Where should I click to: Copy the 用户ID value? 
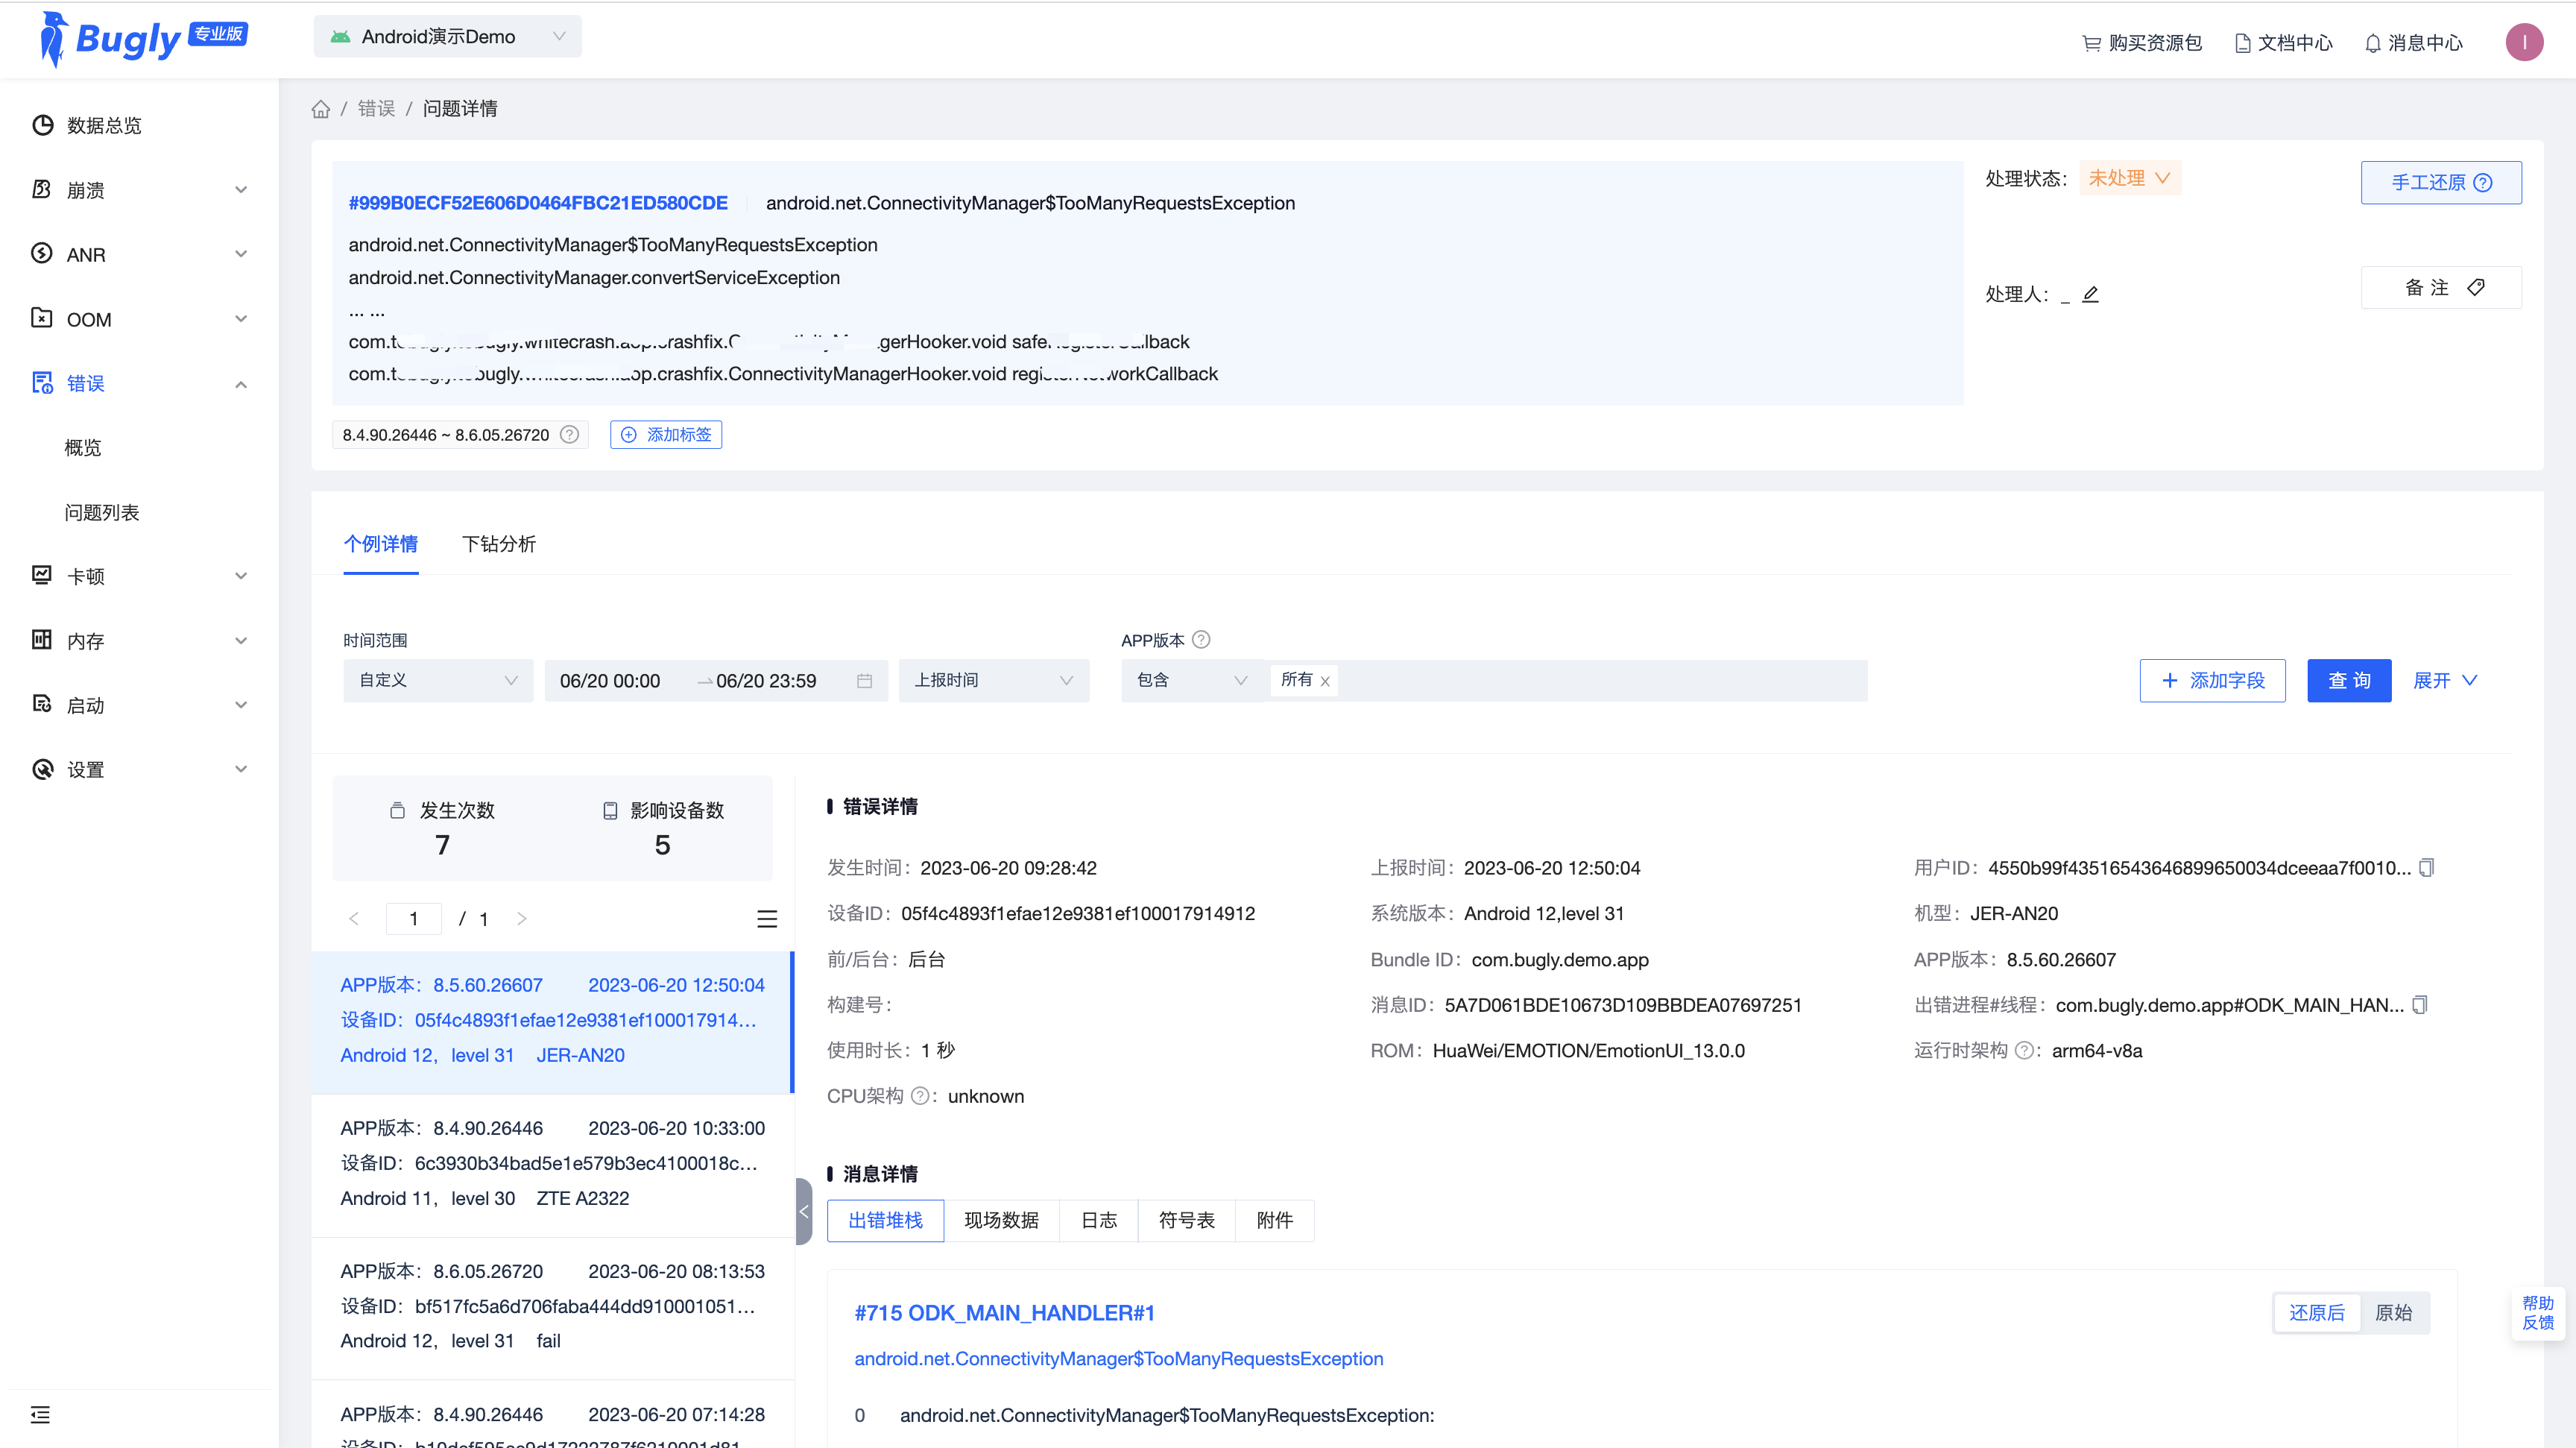pos(2427,868)
